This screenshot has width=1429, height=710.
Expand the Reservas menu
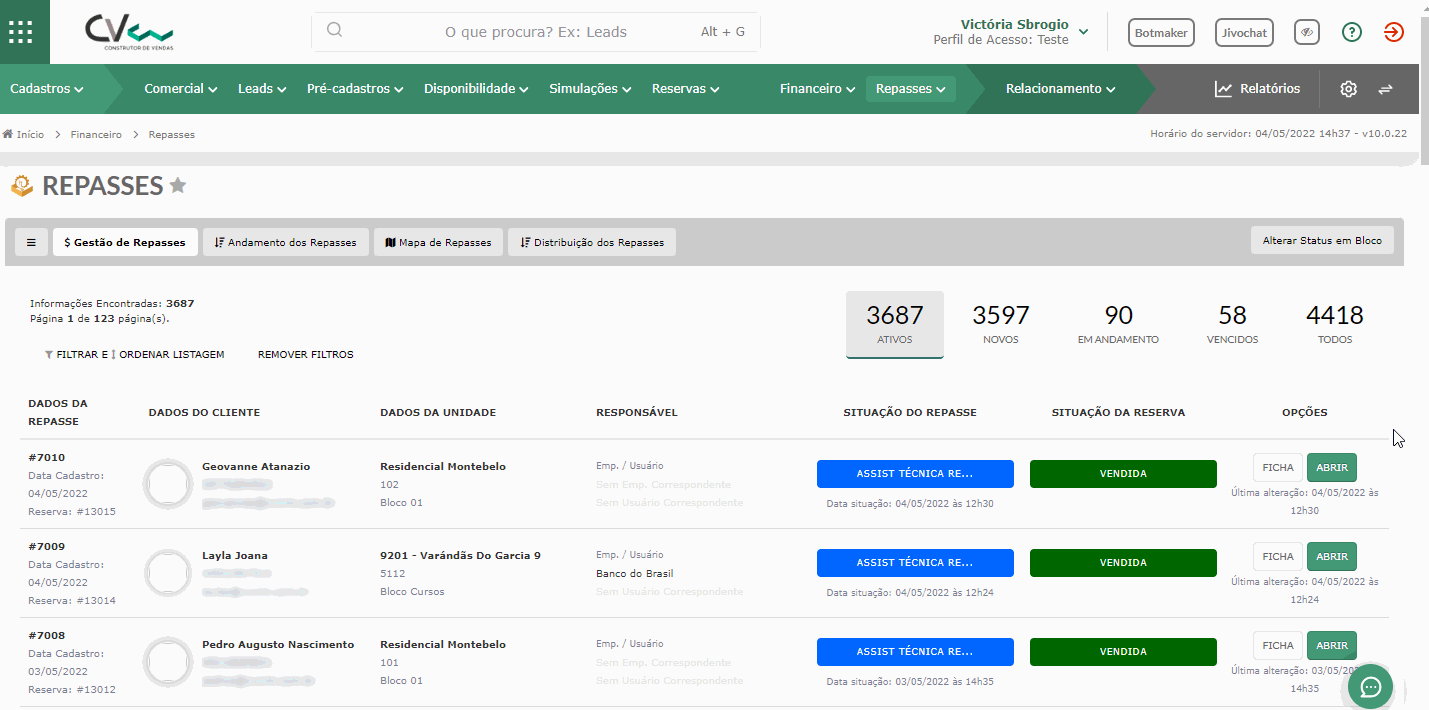pos(686,89)
